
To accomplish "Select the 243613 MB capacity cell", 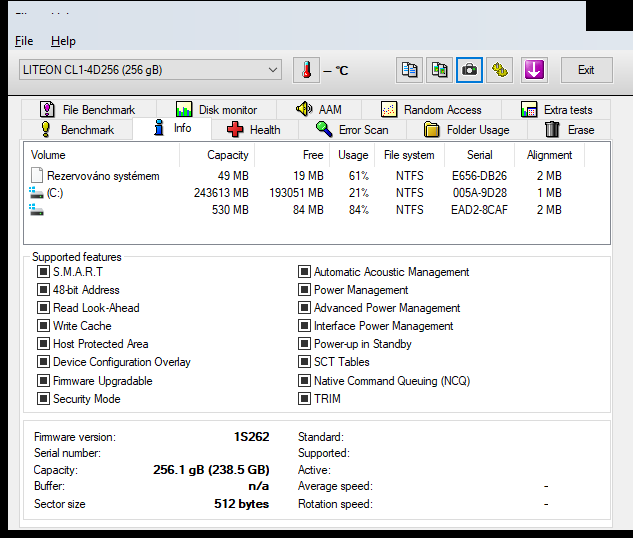I will coord(221,193).
